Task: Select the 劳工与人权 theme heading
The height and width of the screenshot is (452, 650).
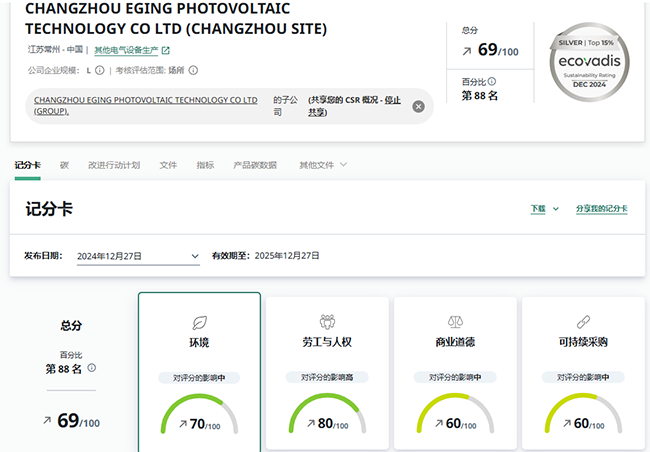Action: [x=327, y=342]
